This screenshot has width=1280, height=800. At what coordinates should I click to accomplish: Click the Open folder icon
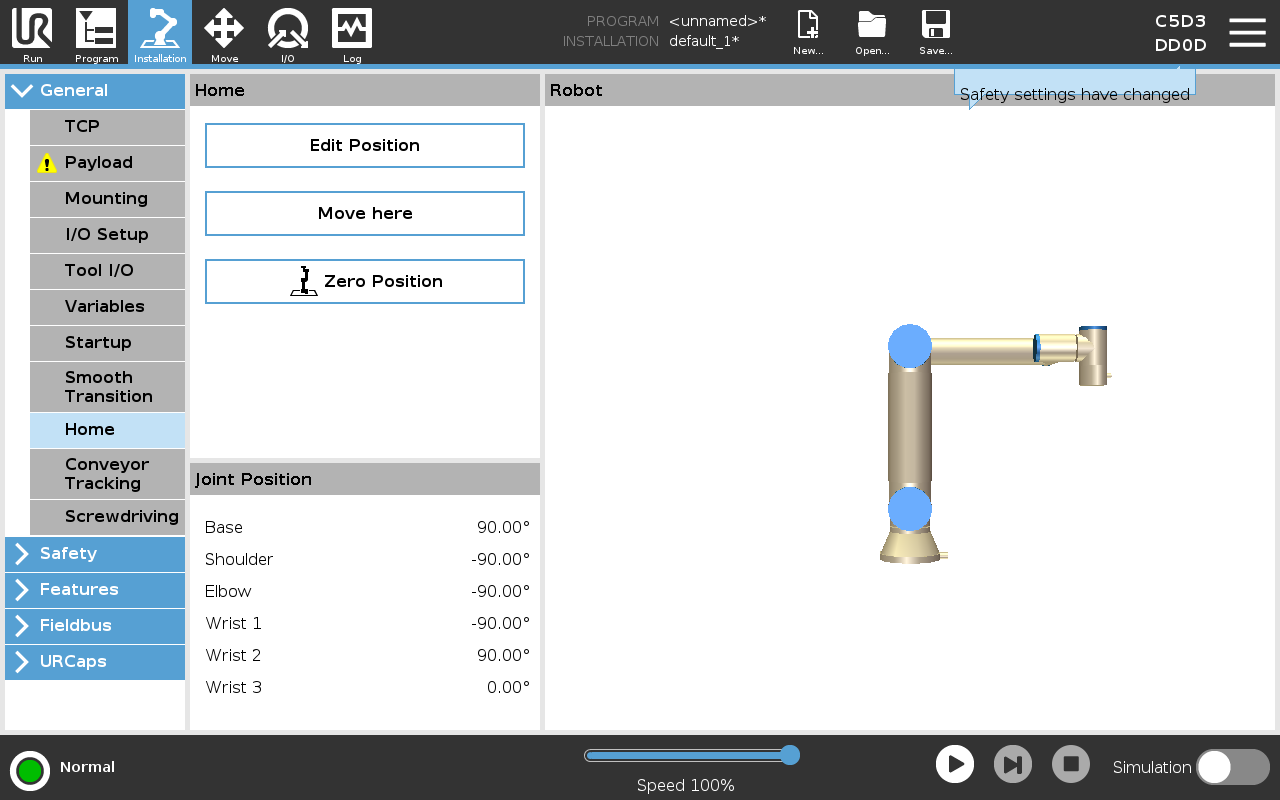(x=872, y=32)
